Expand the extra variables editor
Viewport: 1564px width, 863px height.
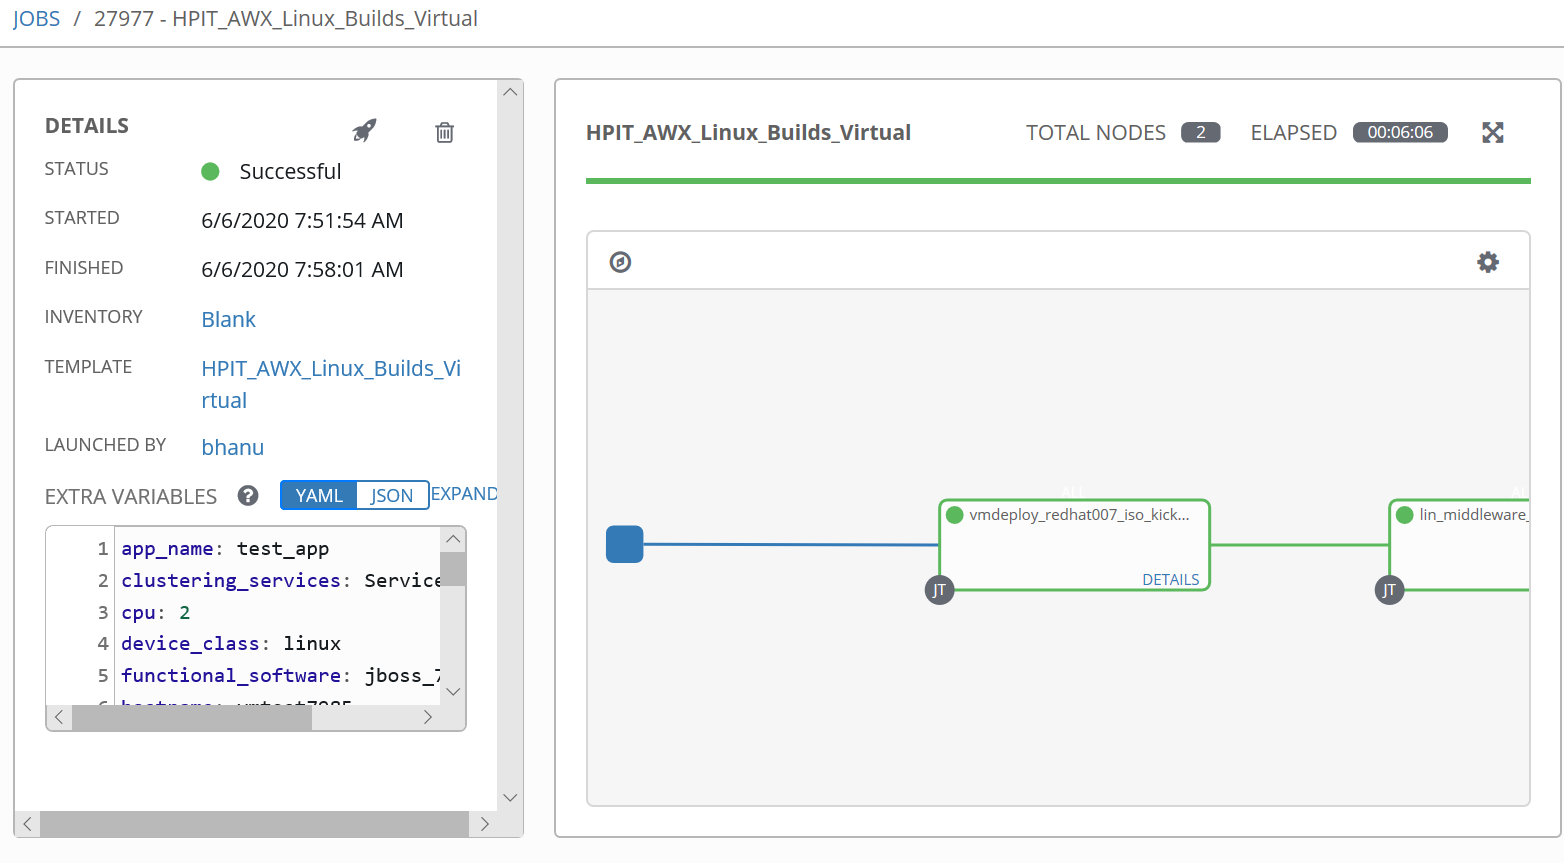[x=464, y=493]
